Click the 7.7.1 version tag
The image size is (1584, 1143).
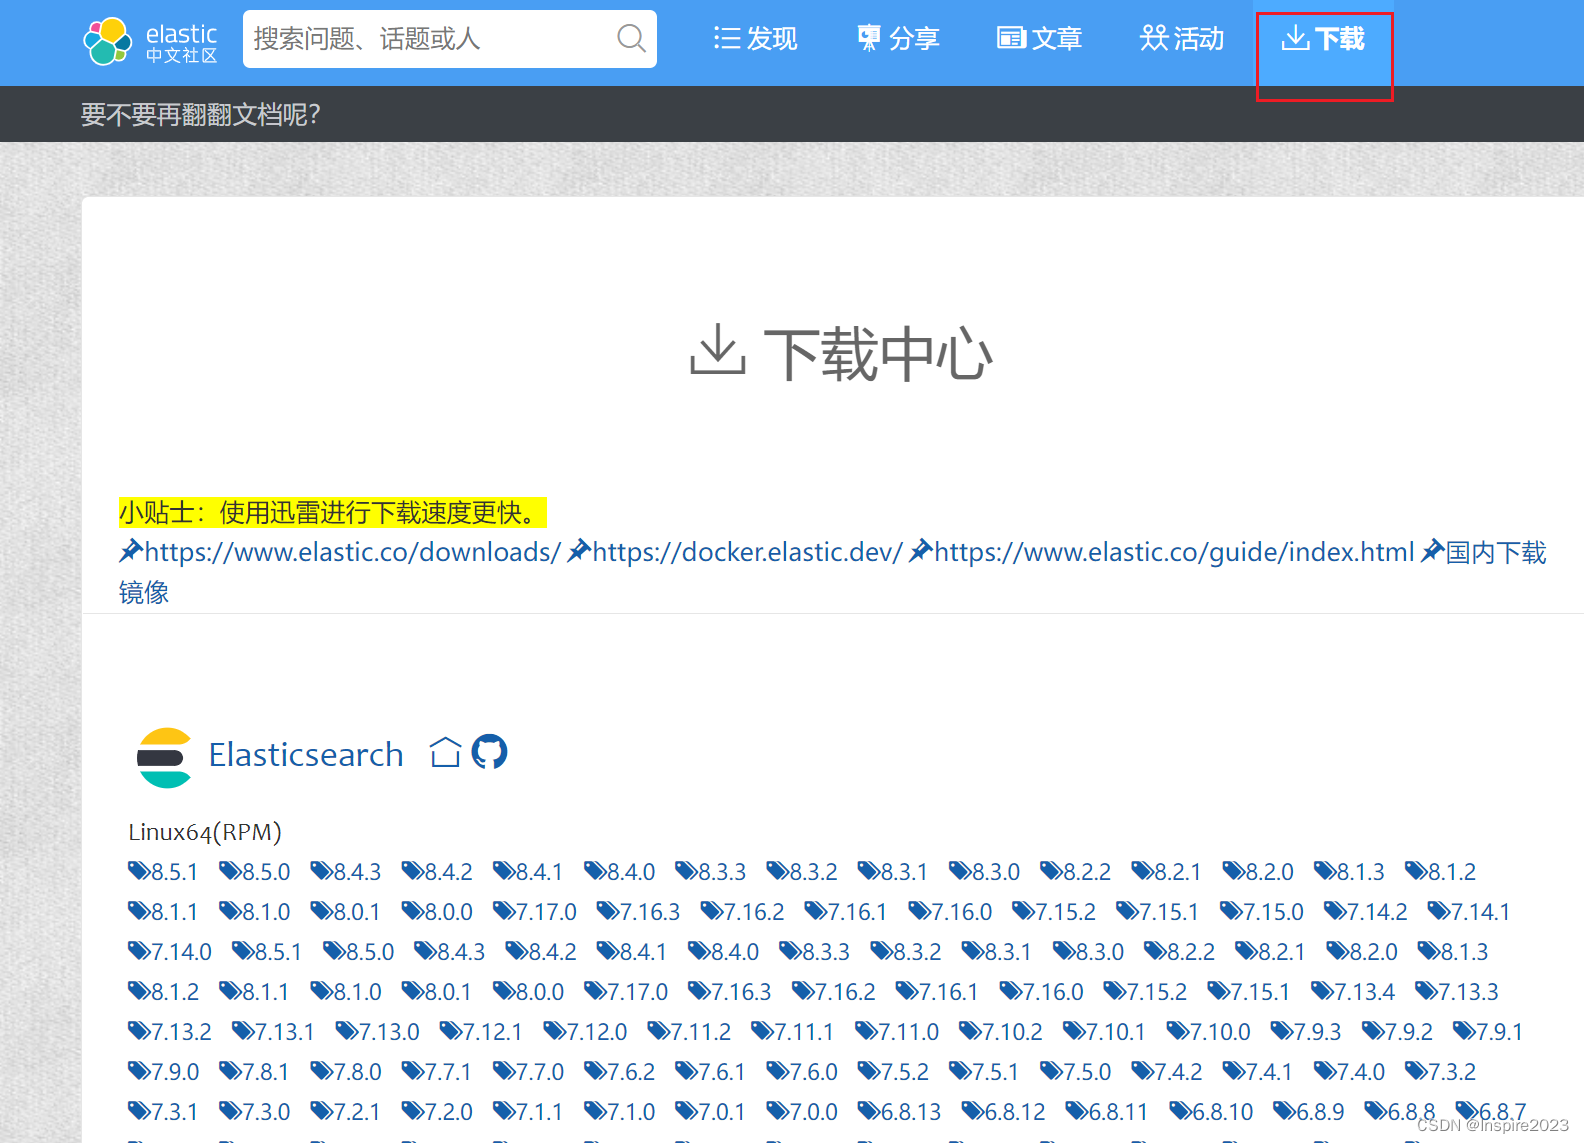point(437,1072)
